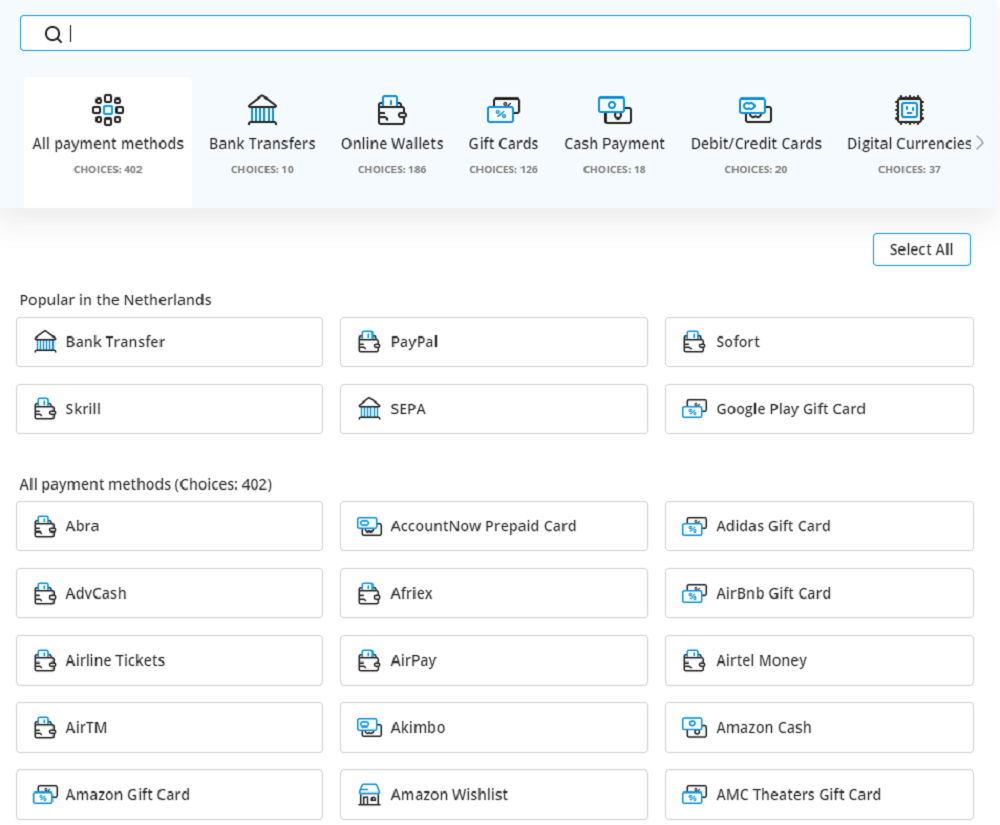Image resolution: width=1000 pixels, height=825 pixels.
Task: Choose Skrill payment method
Action: tap(170, 409)
